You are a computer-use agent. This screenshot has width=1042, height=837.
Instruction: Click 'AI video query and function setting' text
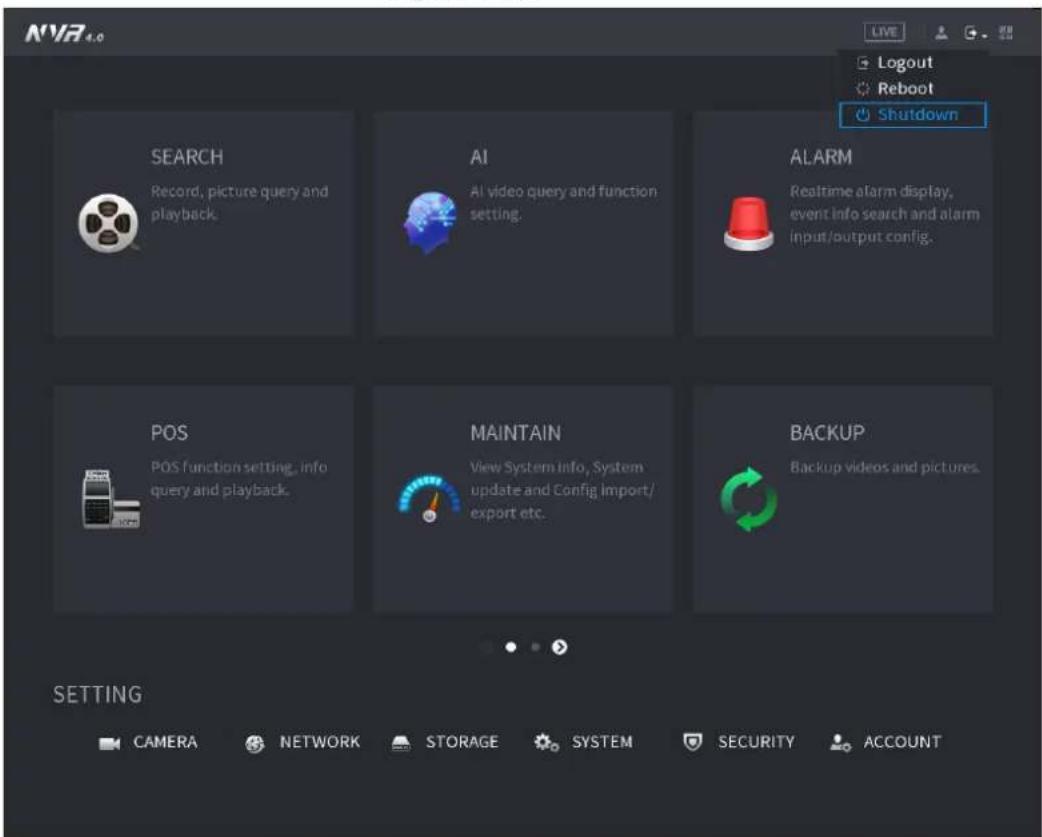point(564,203)
